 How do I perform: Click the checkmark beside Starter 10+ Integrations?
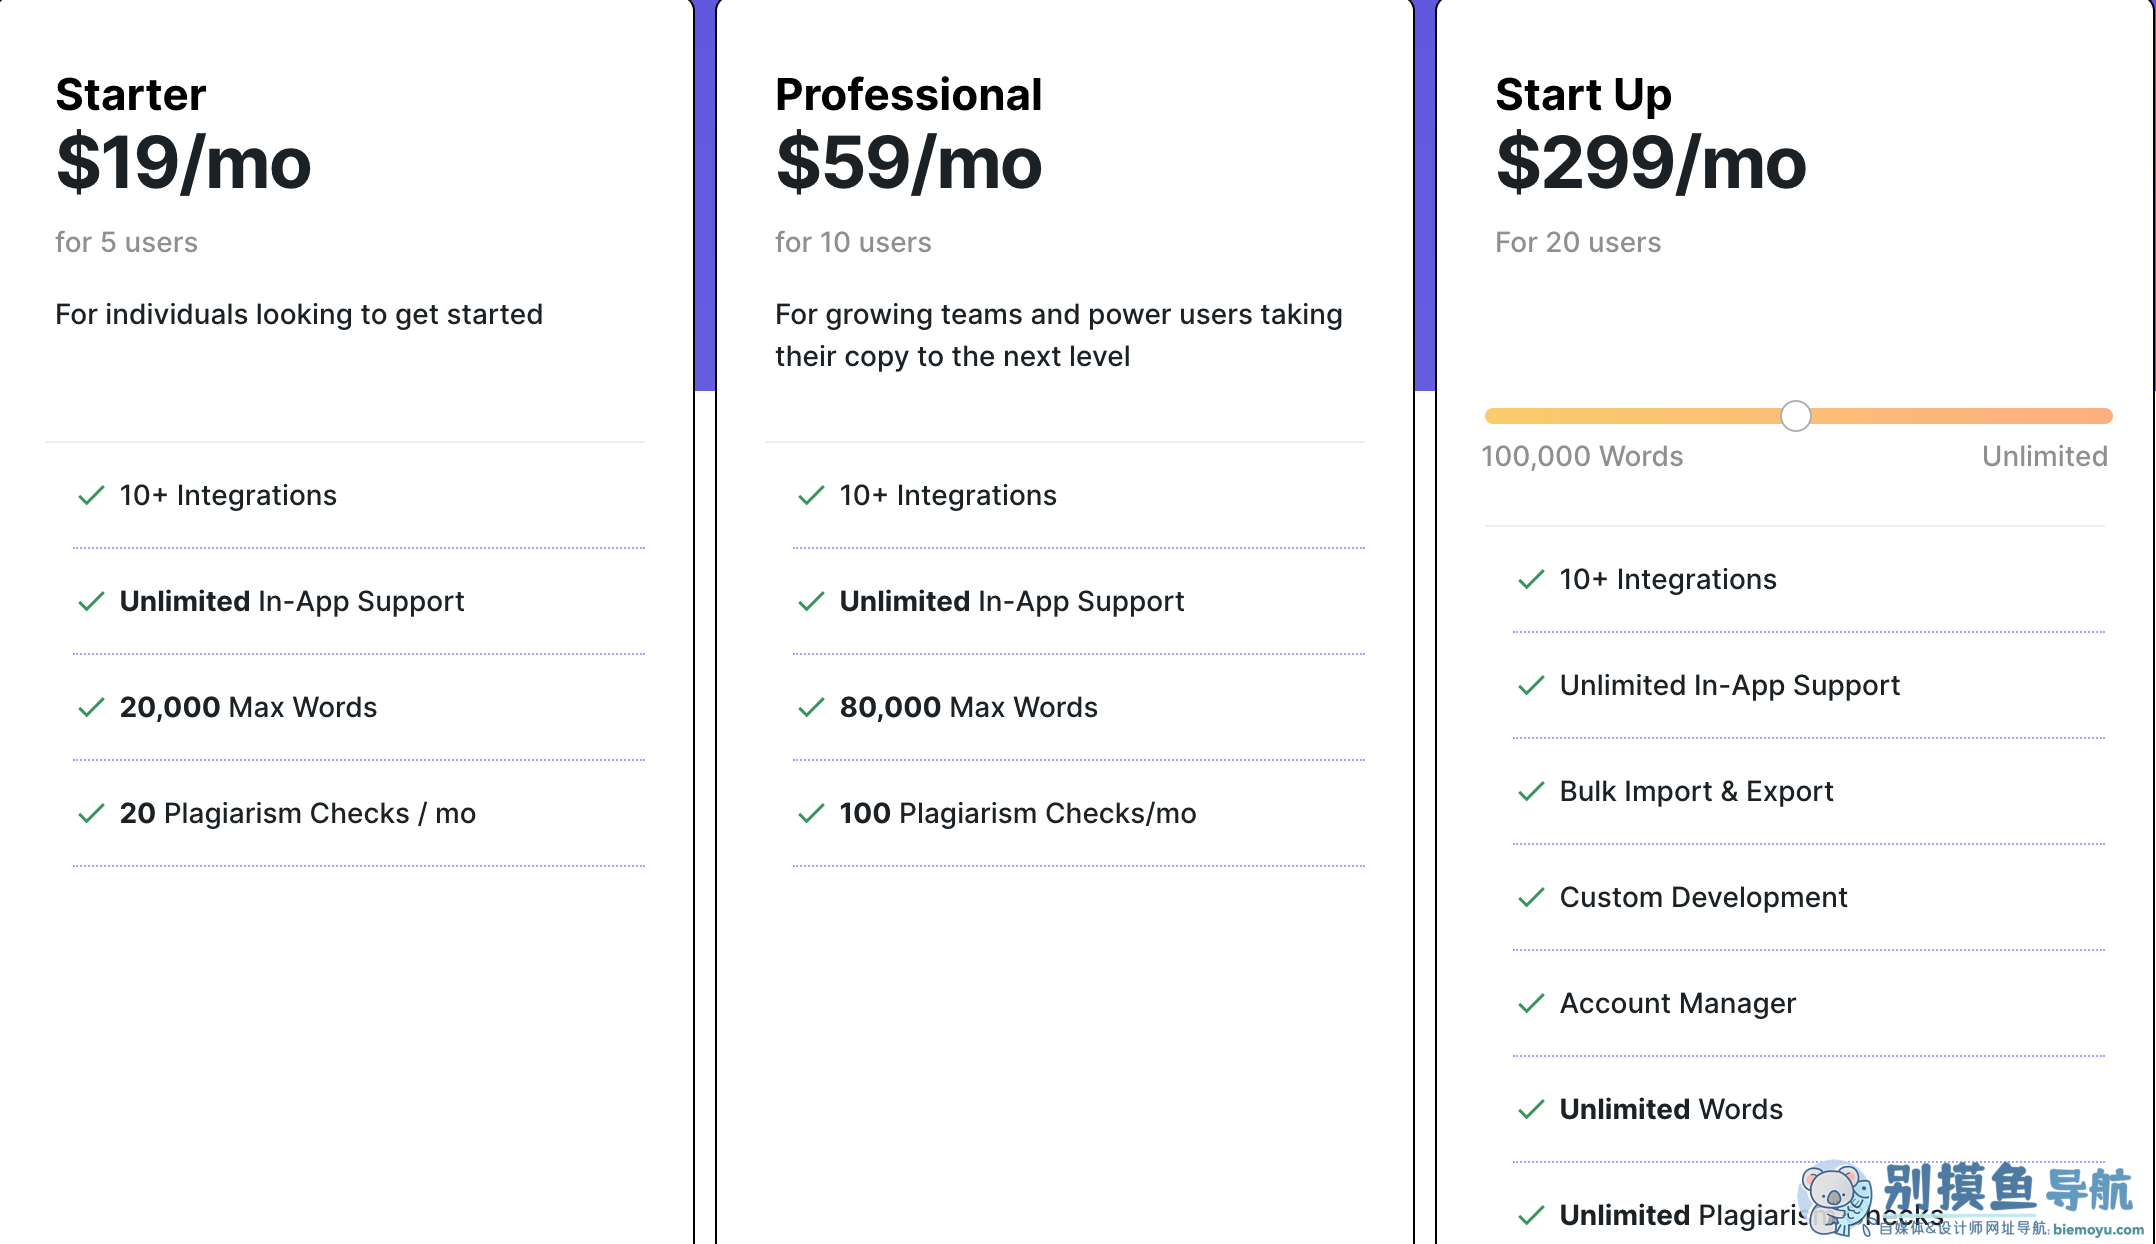[91, 495]
